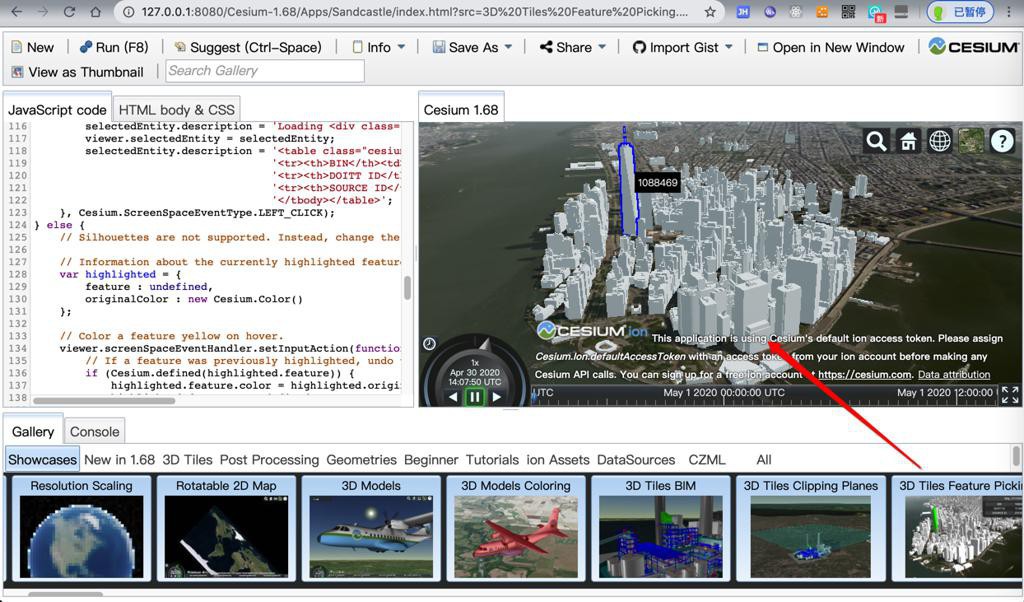Toggle fullscreen in the Cesium viewer
This screenshot has width=1024, height=602.
[1010, 395]
